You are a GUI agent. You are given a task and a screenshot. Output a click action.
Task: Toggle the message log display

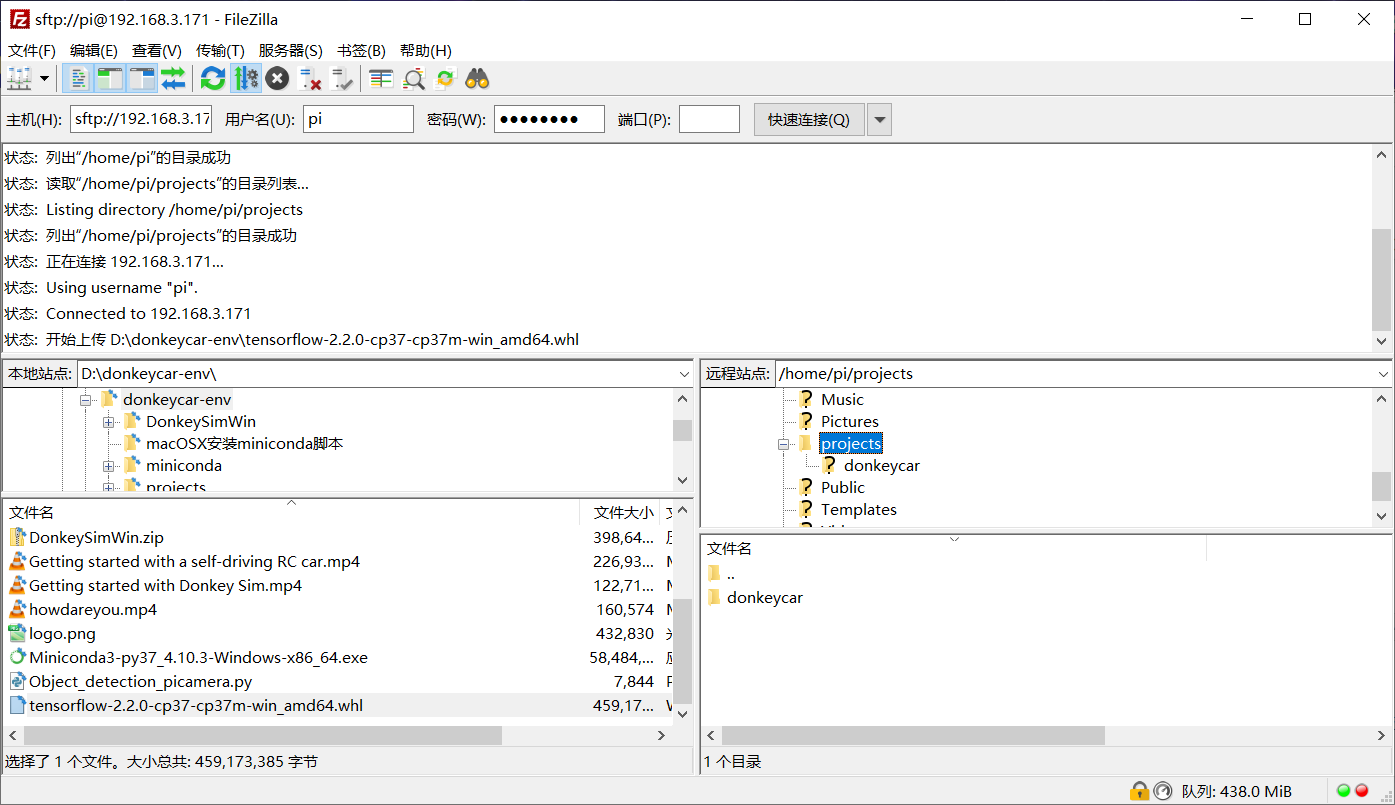tap(78, 78)
